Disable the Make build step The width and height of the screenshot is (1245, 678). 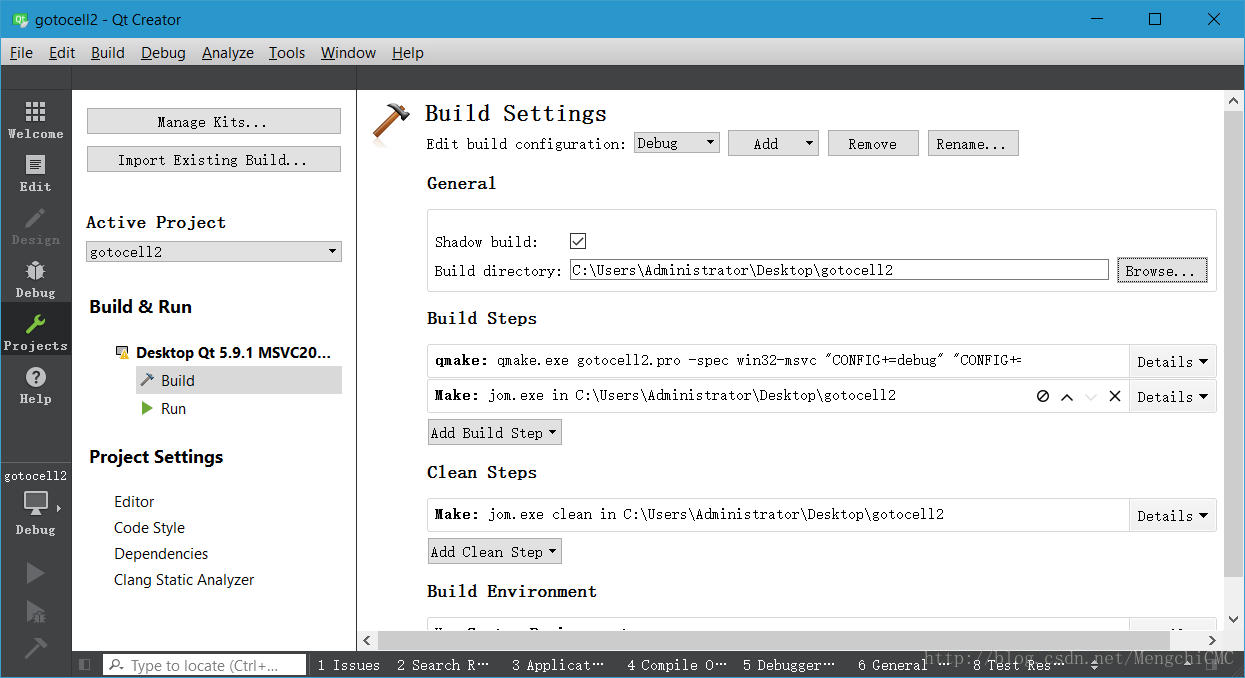[1043, 396]
